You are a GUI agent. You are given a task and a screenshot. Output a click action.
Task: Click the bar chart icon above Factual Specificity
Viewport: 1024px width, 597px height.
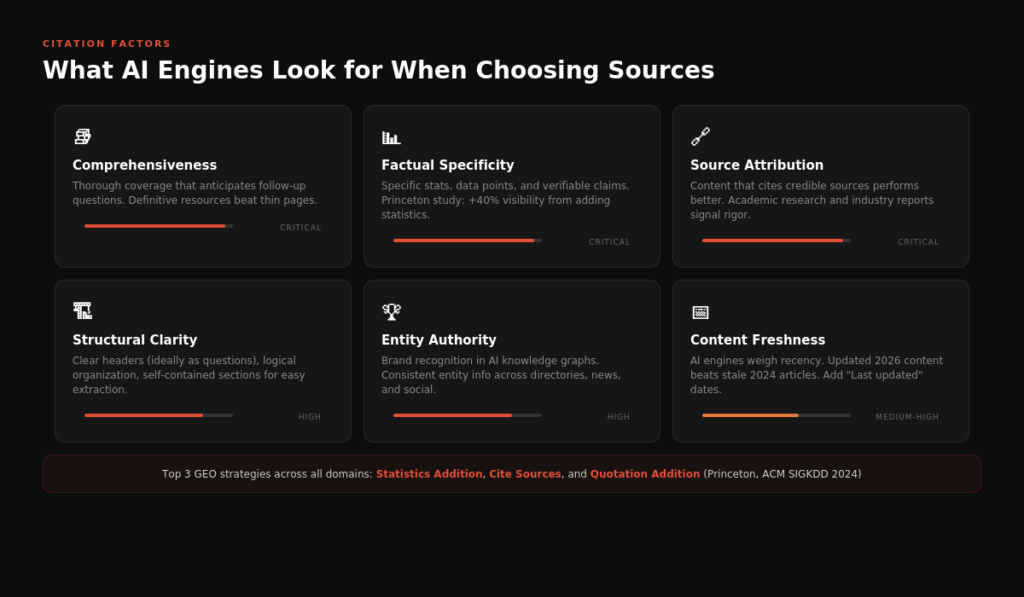click(391, 137)
